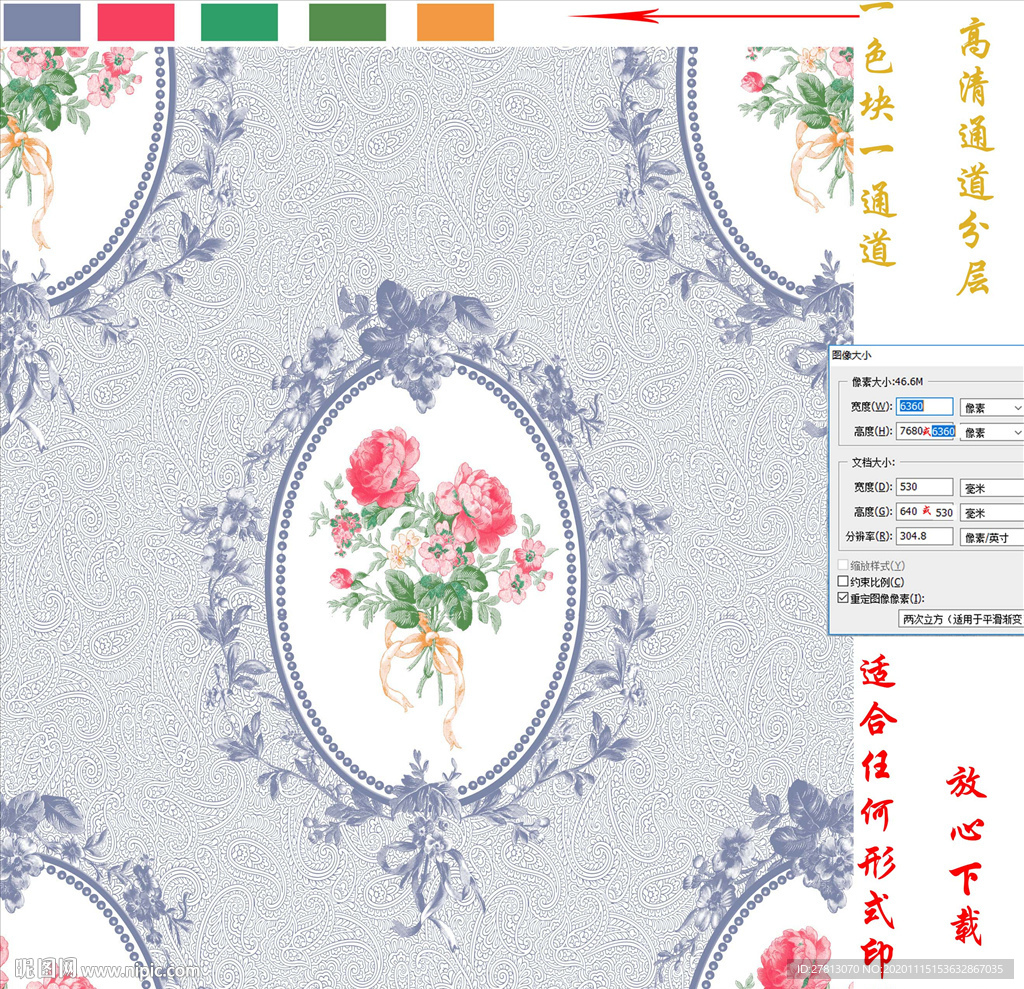Viewport: 1024px width, 989px height.
Task: Open the resolution unit dropdown 像素/英寸
Action: pos(991,537)
